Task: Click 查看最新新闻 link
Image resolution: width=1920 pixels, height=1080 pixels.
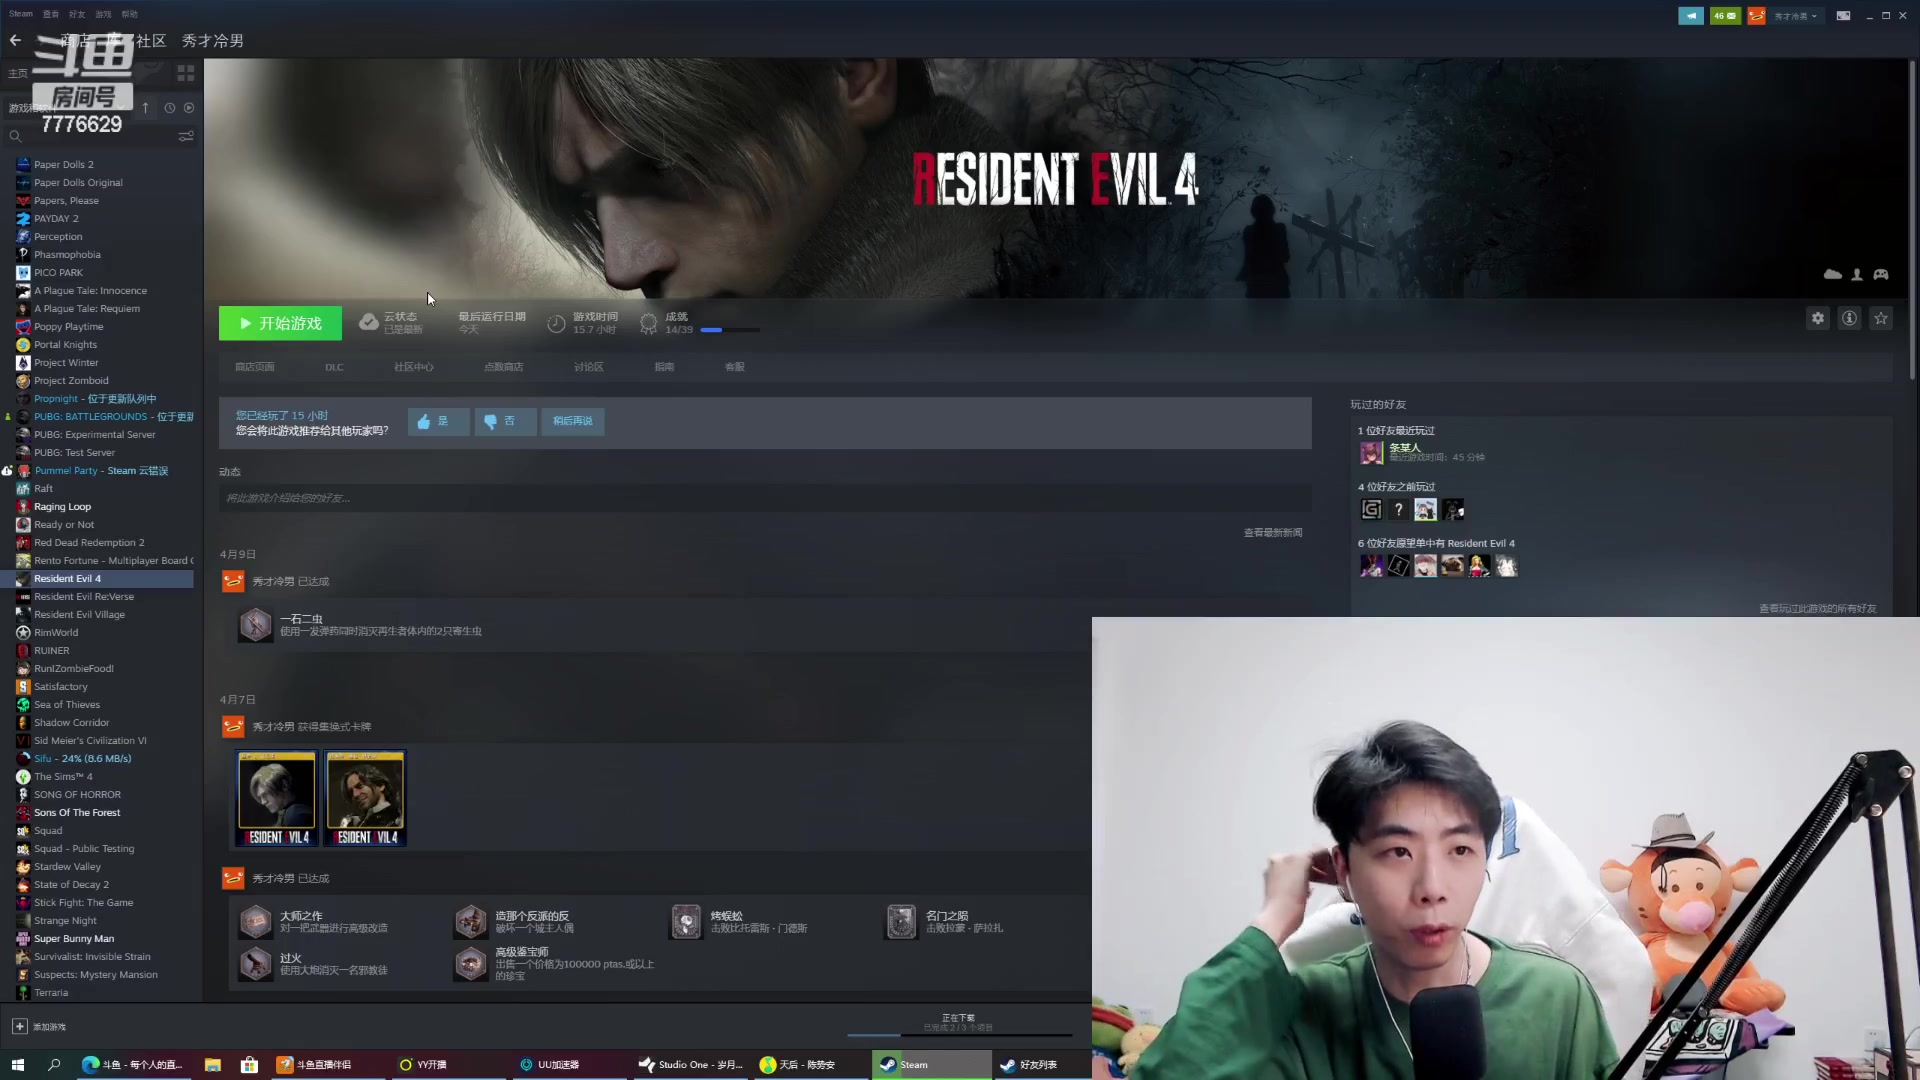Action: 1272,532
